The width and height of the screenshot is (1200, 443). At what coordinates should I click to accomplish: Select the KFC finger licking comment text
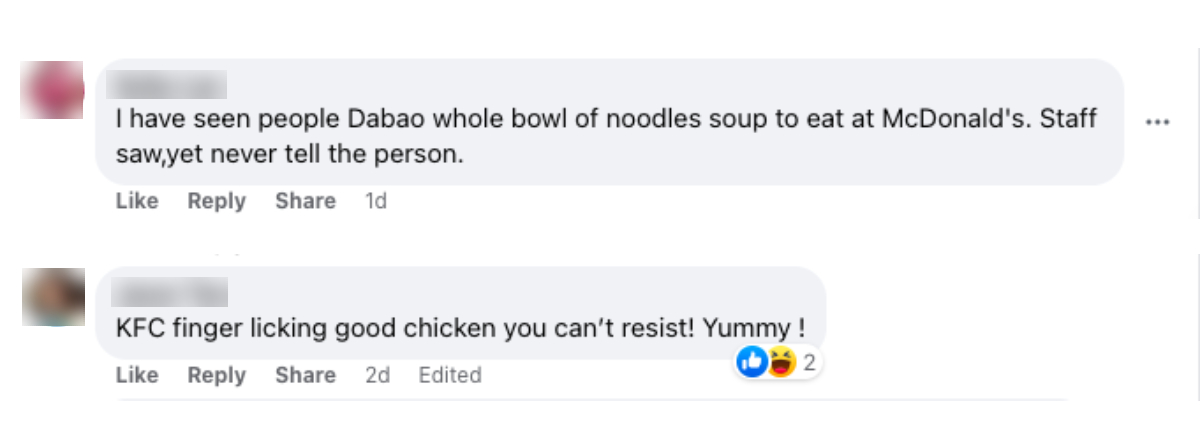462,327
